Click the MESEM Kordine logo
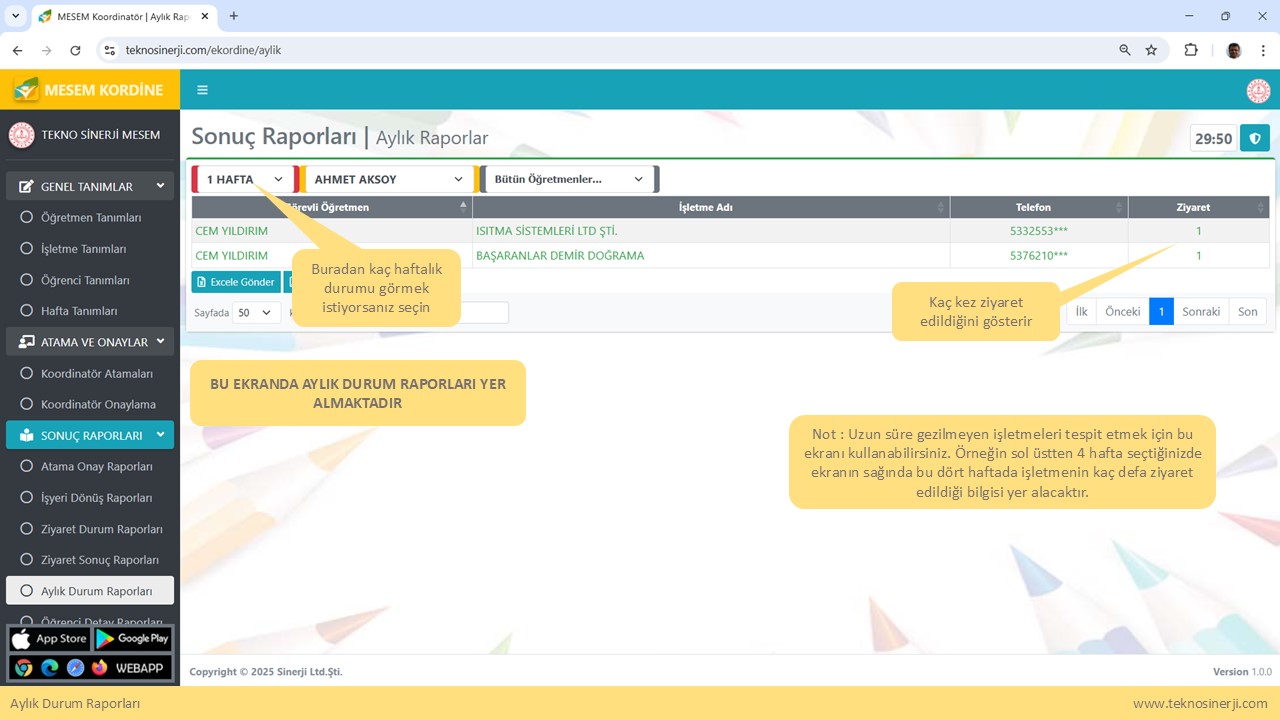 (x=89, y=90)
